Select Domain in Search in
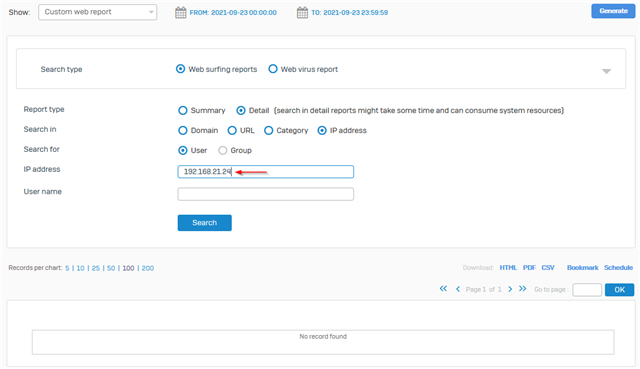Image resolution: width=640 pixels, height=369 pixels. pyautogui.click(x=182, y=131)
